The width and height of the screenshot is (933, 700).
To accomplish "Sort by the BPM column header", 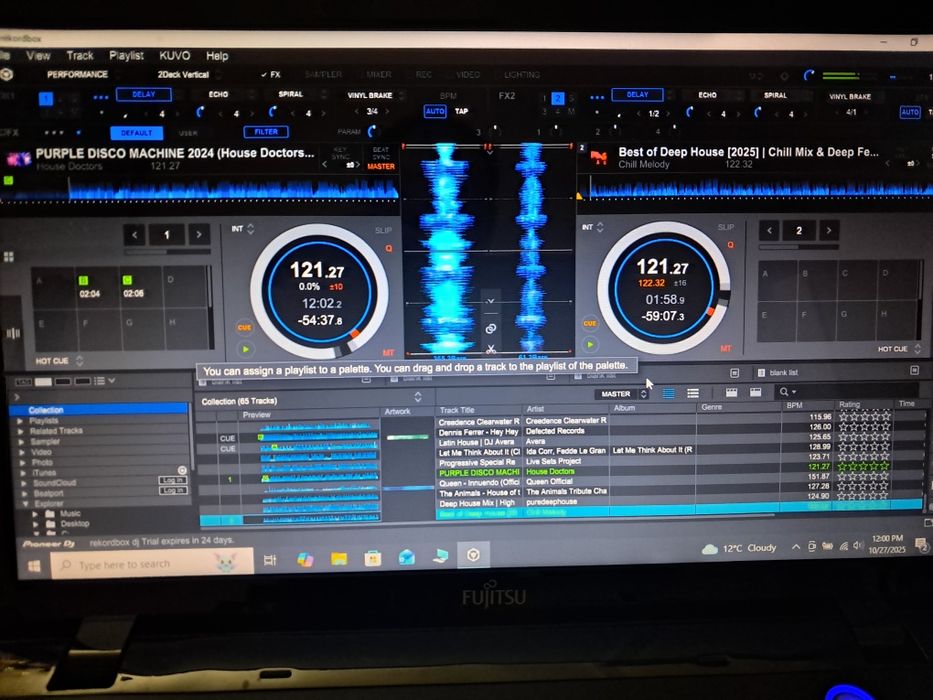I will click(x=794, y=405).
